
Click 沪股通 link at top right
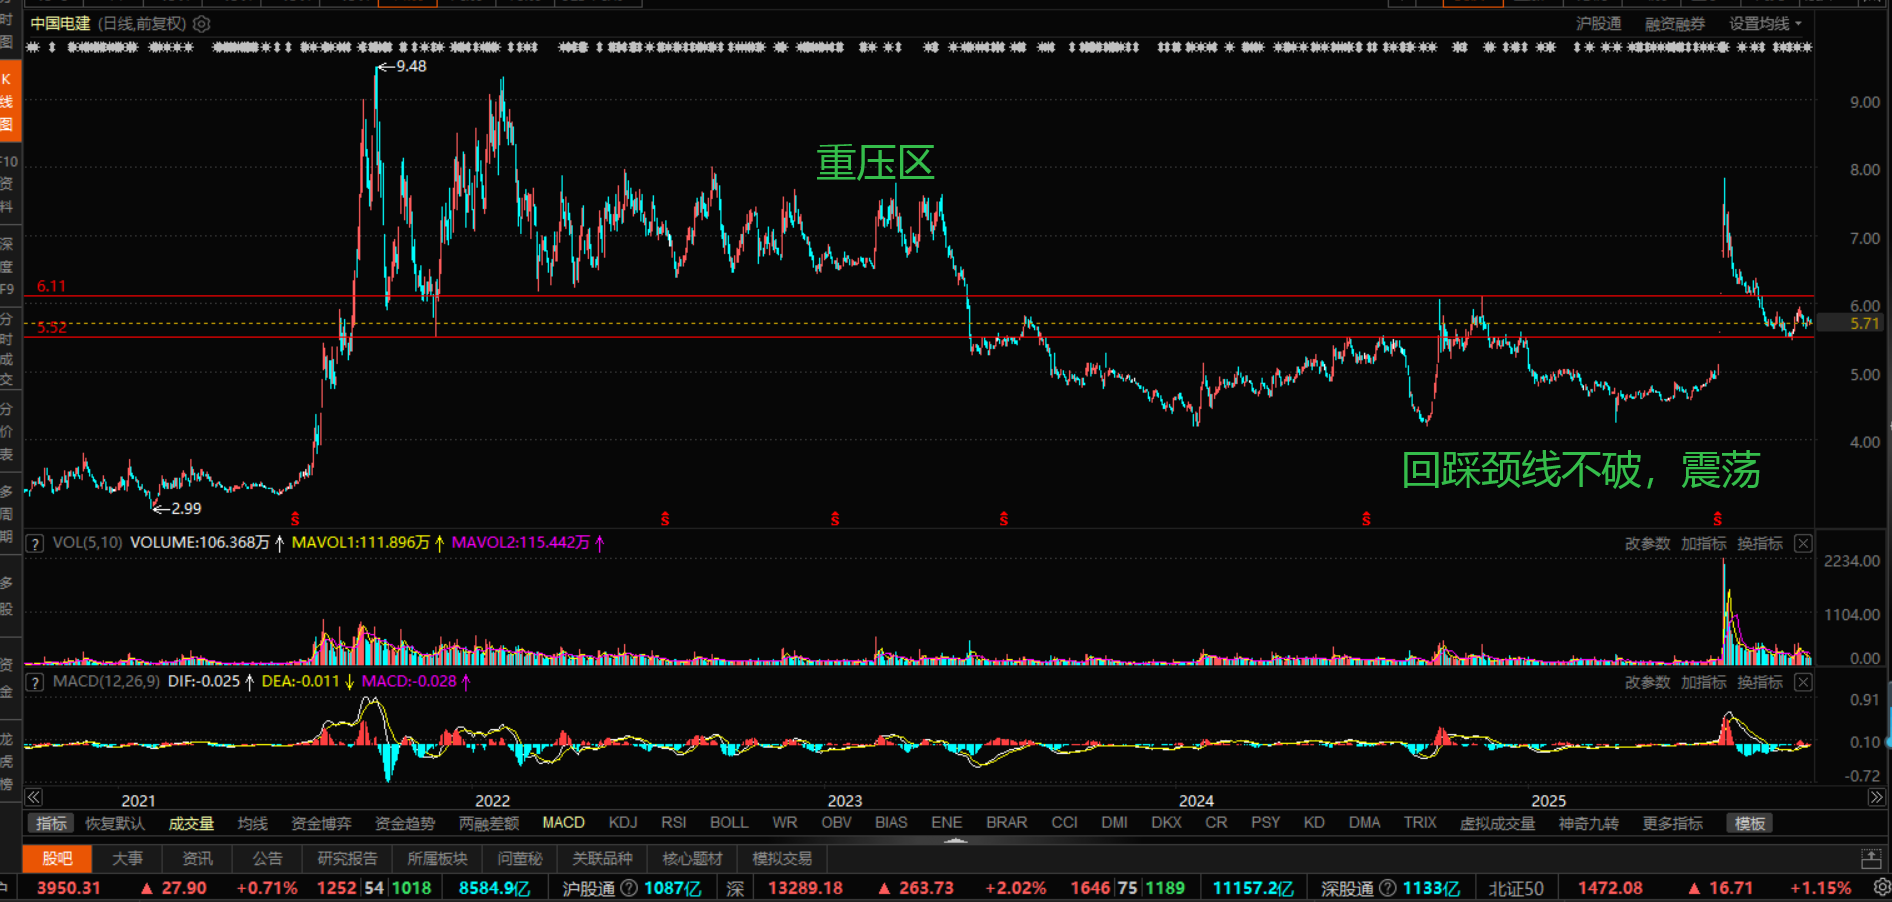[x=1599, y=24]
